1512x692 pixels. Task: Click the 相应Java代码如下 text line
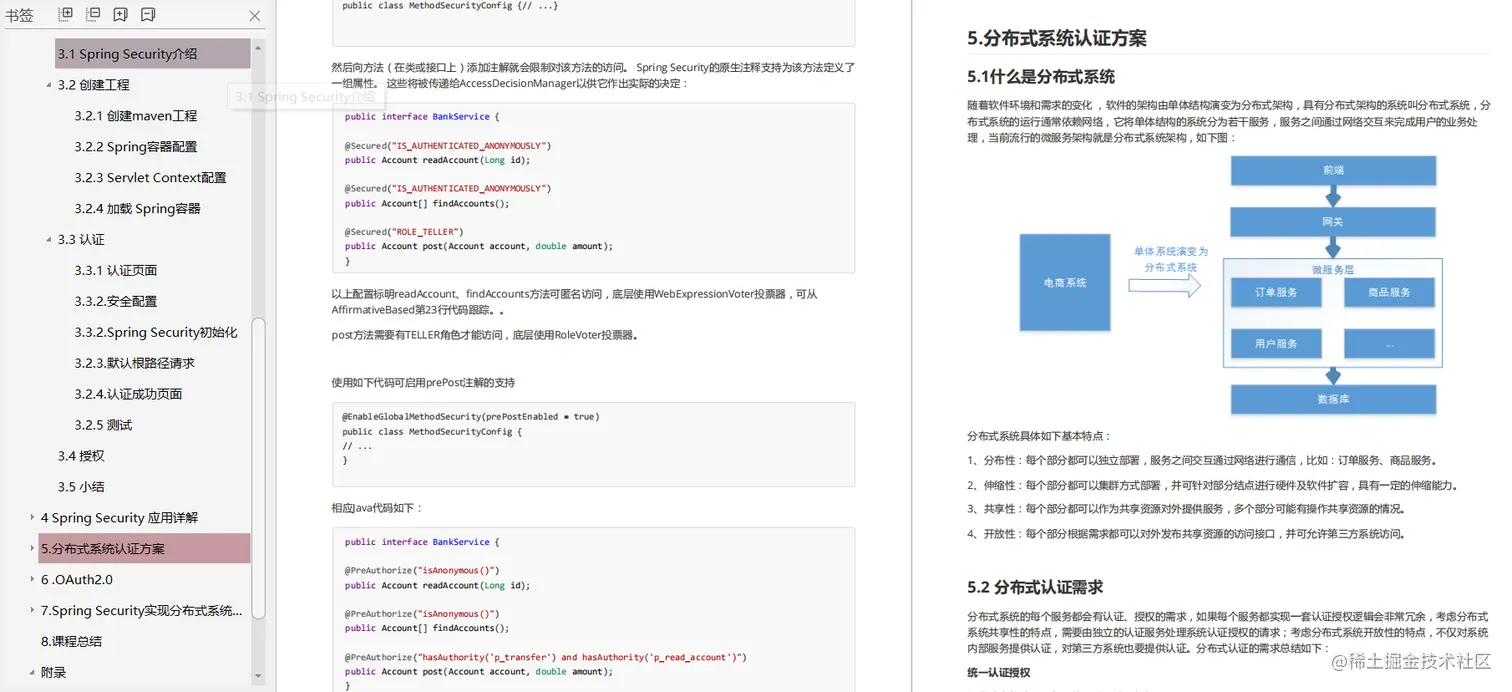coord(377,508)
